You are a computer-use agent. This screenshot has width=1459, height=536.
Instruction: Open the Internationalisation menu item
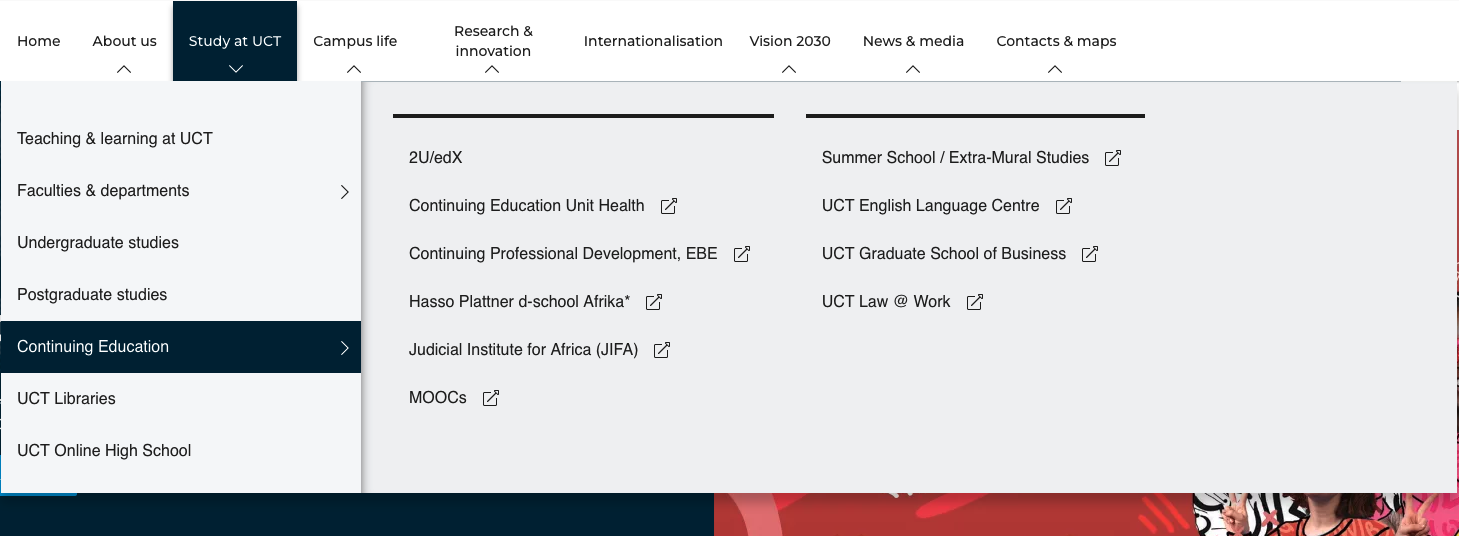pos(653,41)
